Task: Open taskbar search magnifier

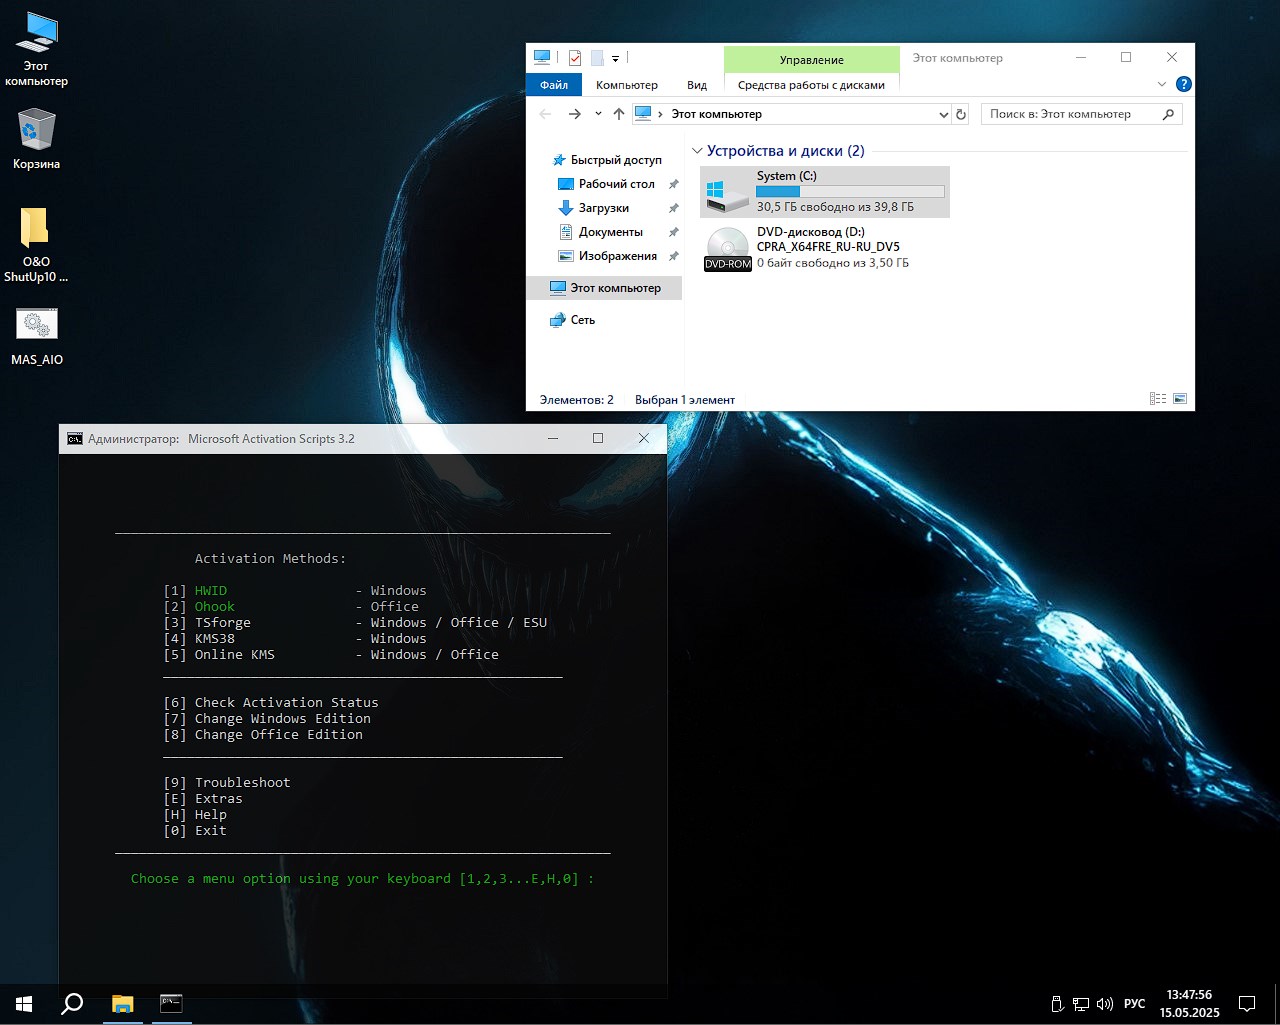Action: pyautogui.click(x=72, y=1004)
